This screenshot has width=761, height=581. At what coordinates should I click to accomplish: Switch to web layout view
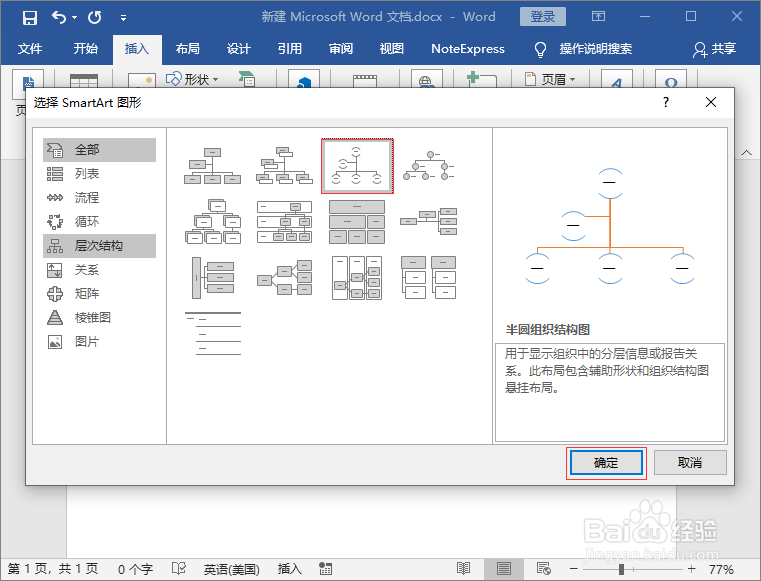544,568
